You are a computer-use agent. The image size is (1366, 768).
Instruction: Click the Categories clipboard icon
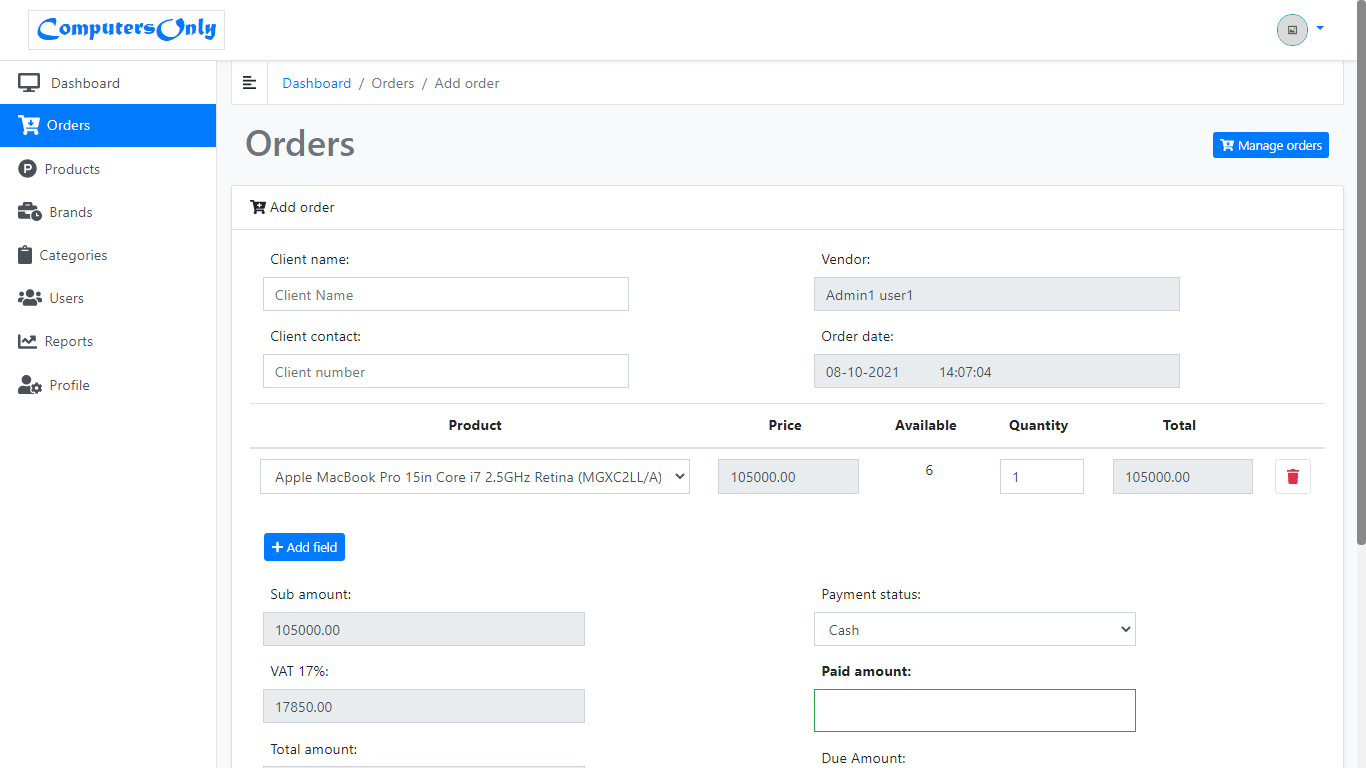pyautogui.click(x=25, y=255)
